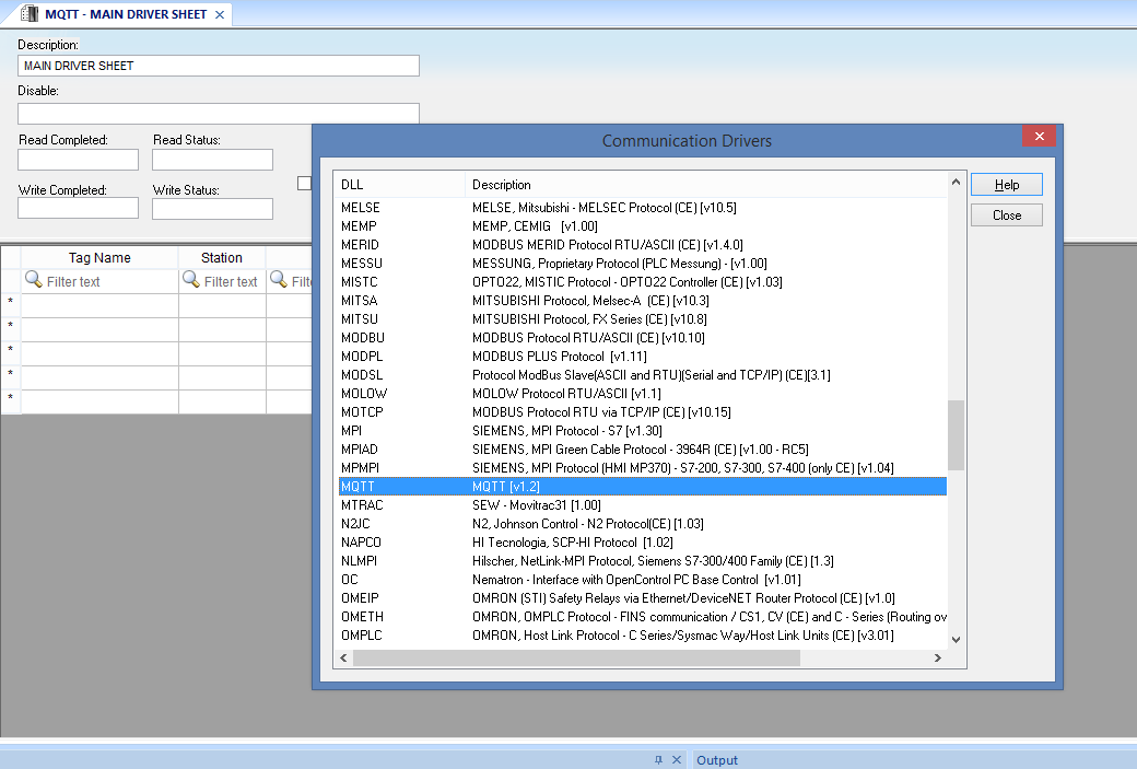Select the highlighted MQTT driver row

click(642, 487)
